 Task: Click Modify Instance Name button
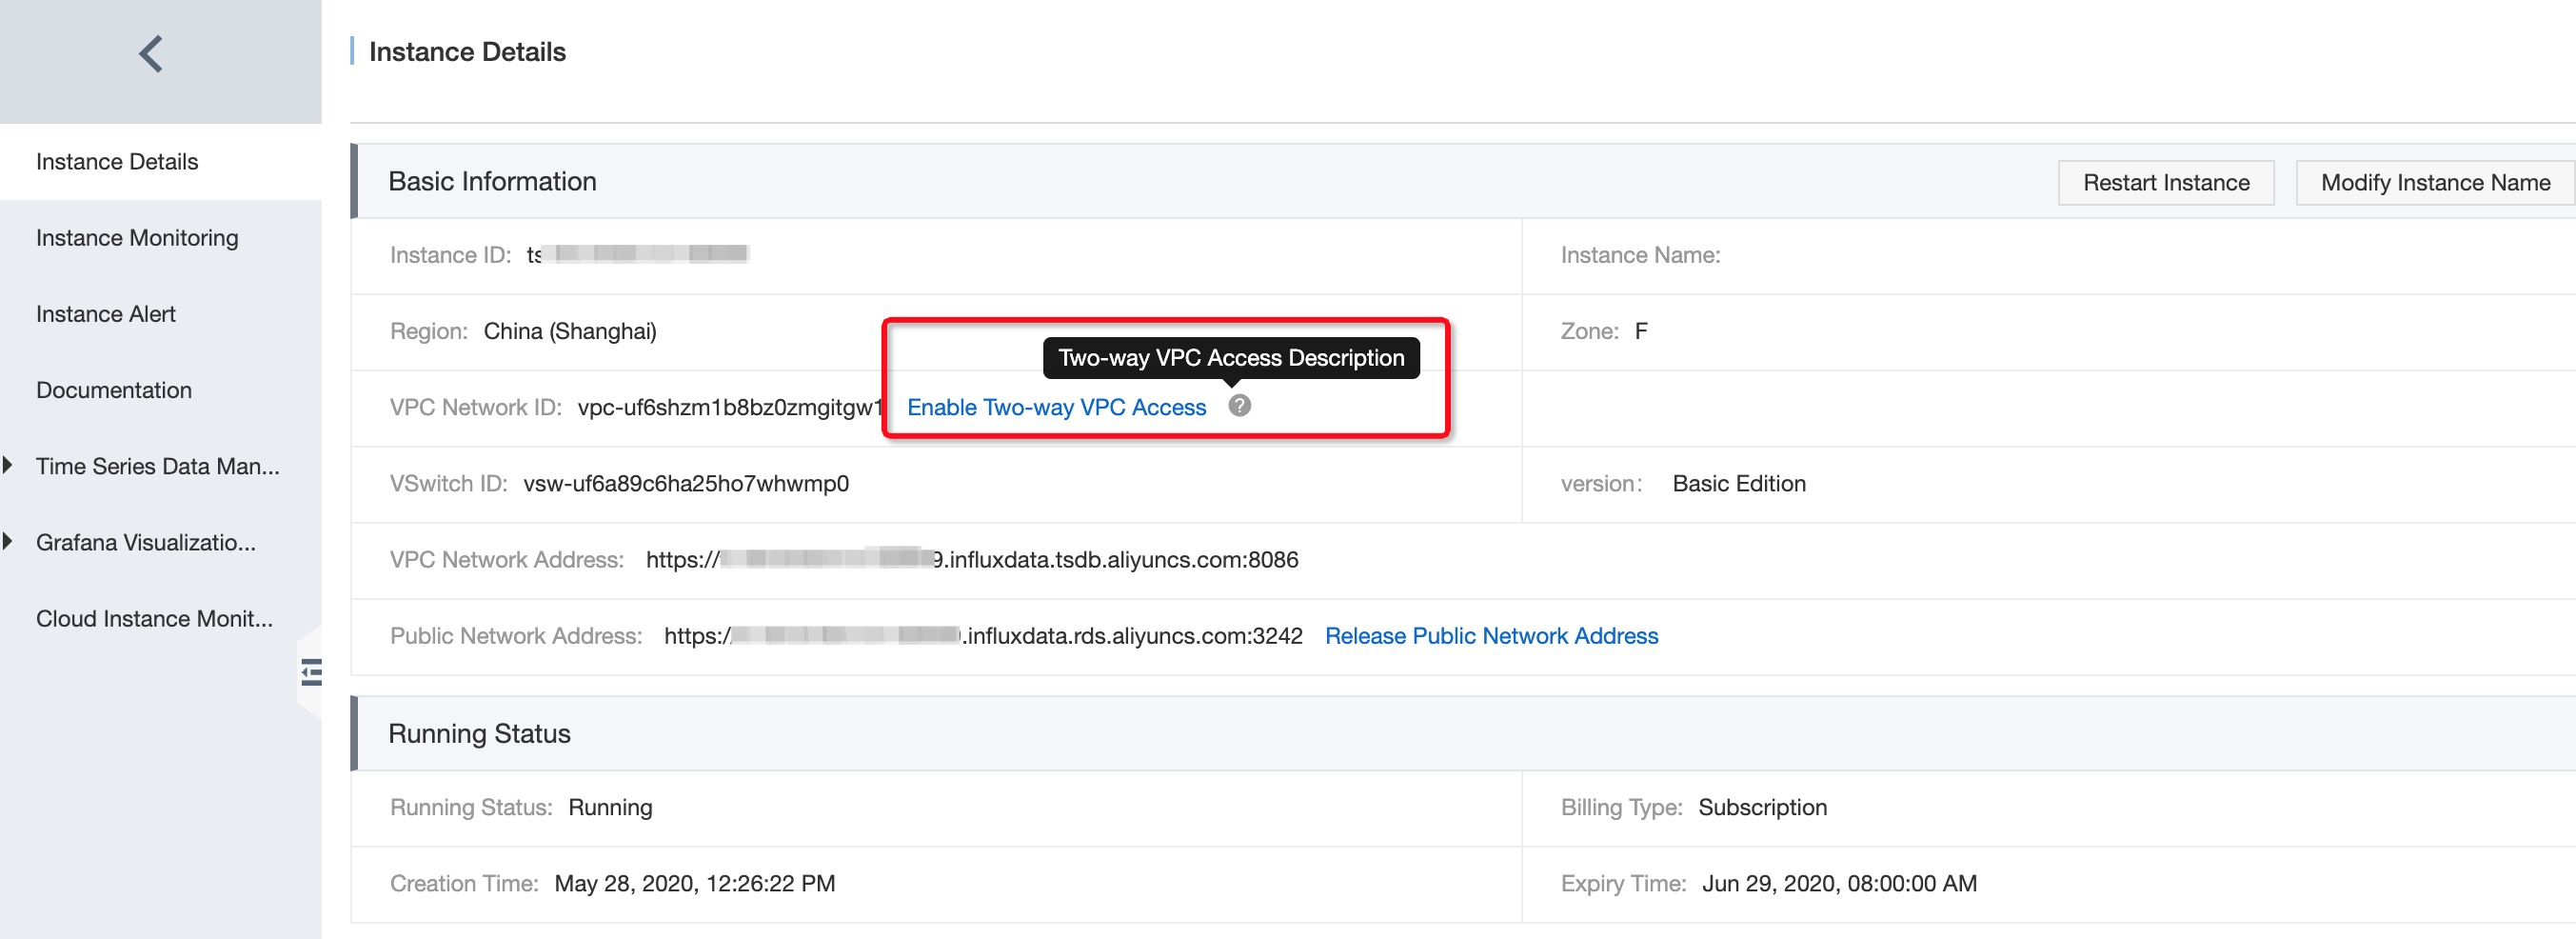[x=2435, y=182]
